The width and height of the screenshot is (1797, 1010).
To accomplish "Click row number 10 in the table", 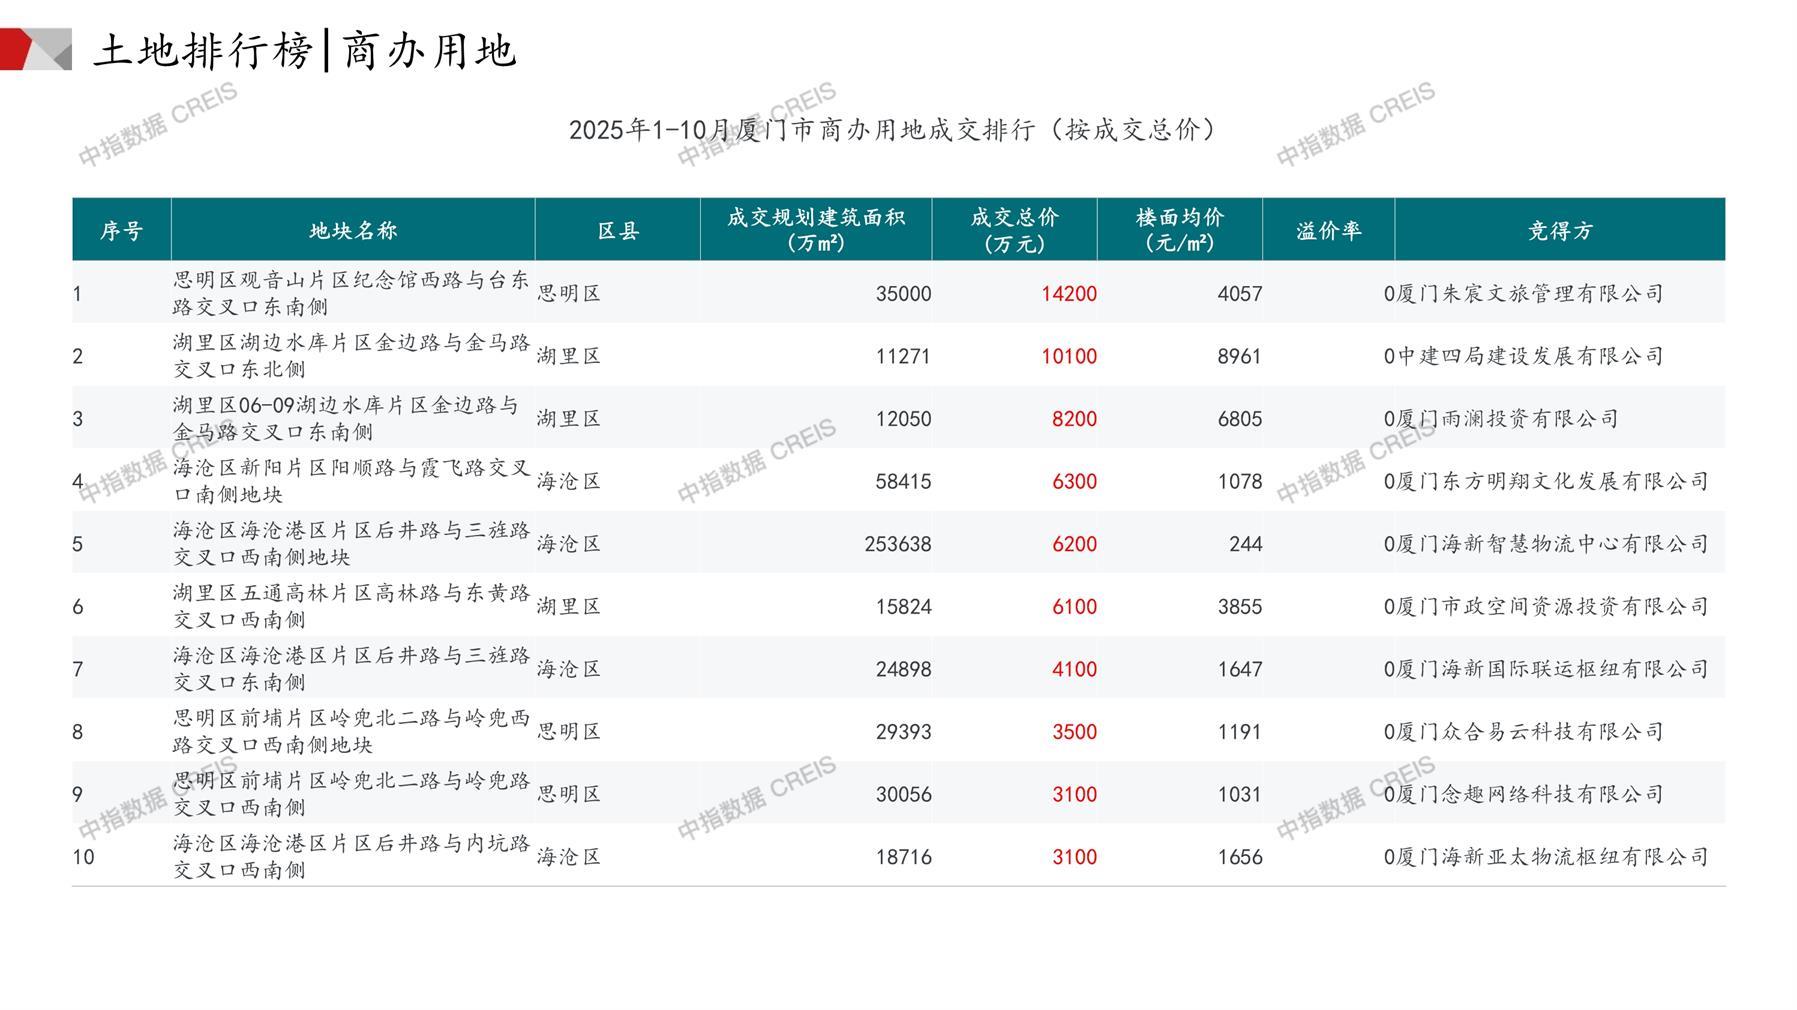I will pyautogui.click(x=84, y=857).
